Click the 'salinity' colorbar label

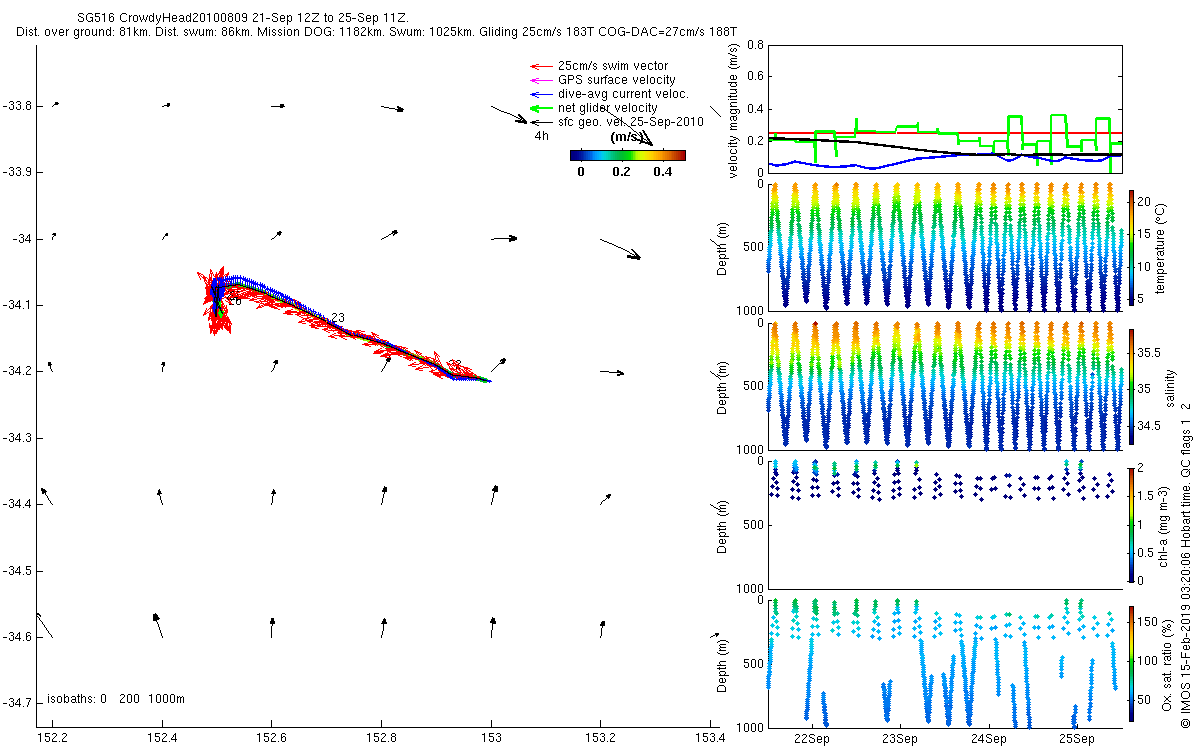[1169, 387]
